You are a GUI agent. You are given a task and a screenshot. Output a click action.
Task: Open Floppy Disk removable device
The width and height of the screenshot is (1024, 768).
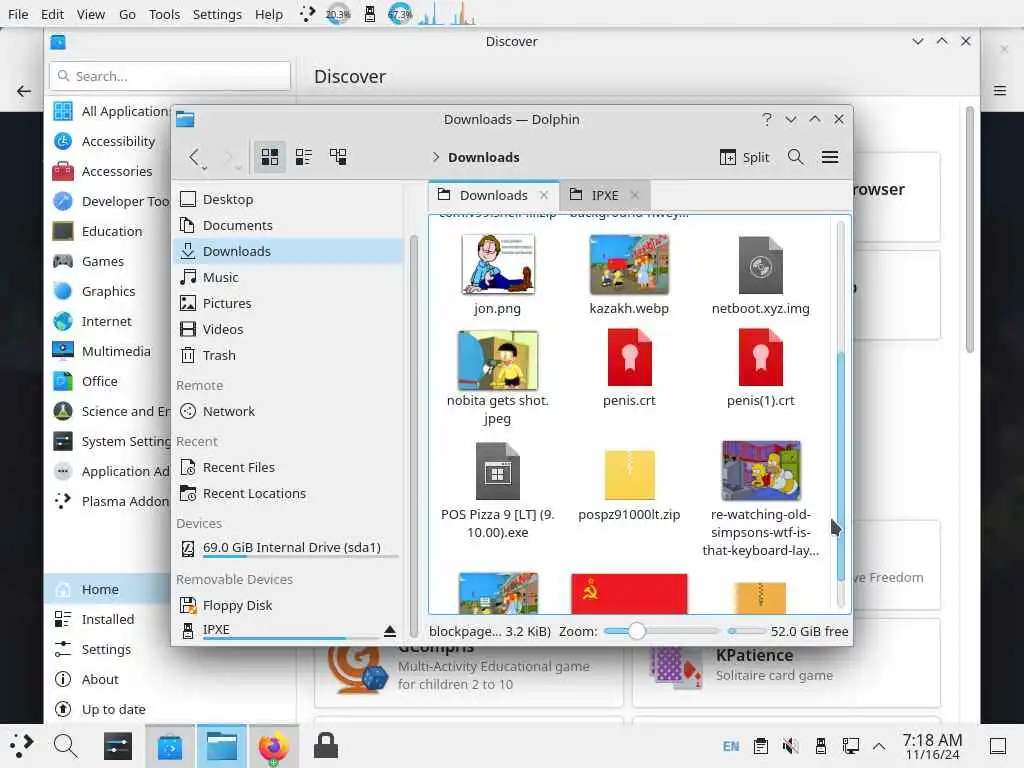(288, 605)
